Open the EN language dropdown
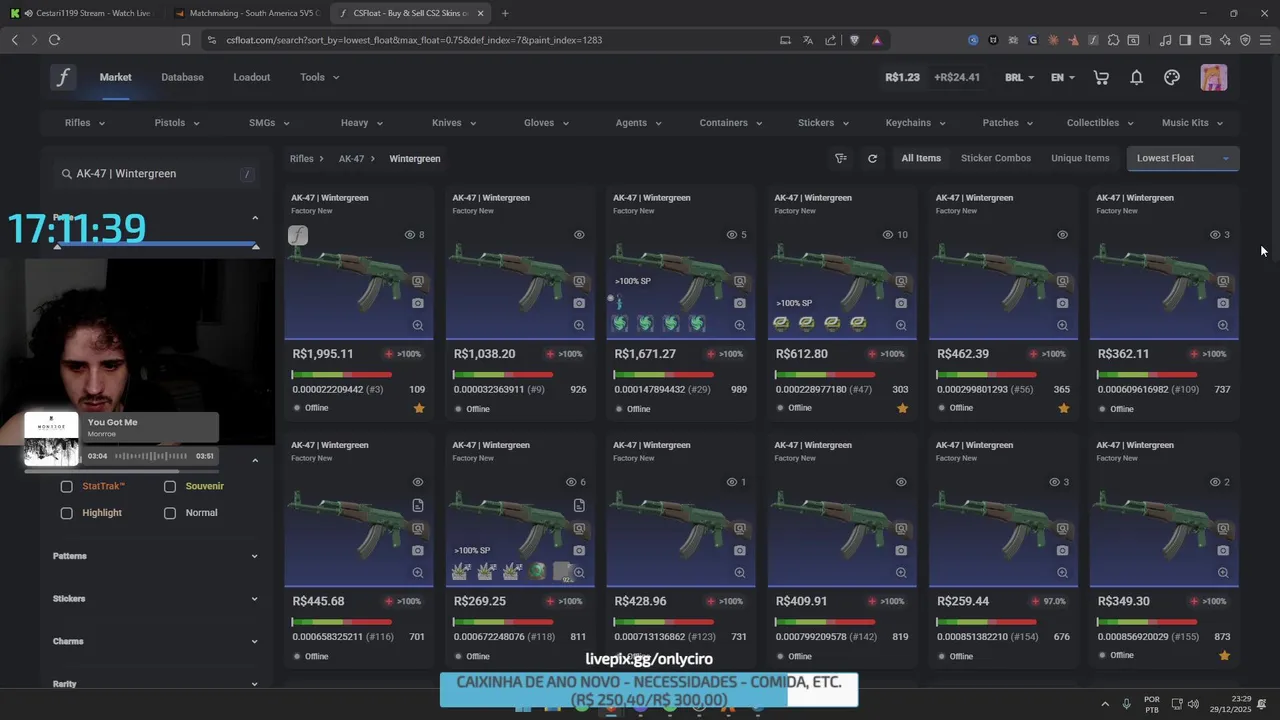1280x720 pixels. coord(1063,77)
